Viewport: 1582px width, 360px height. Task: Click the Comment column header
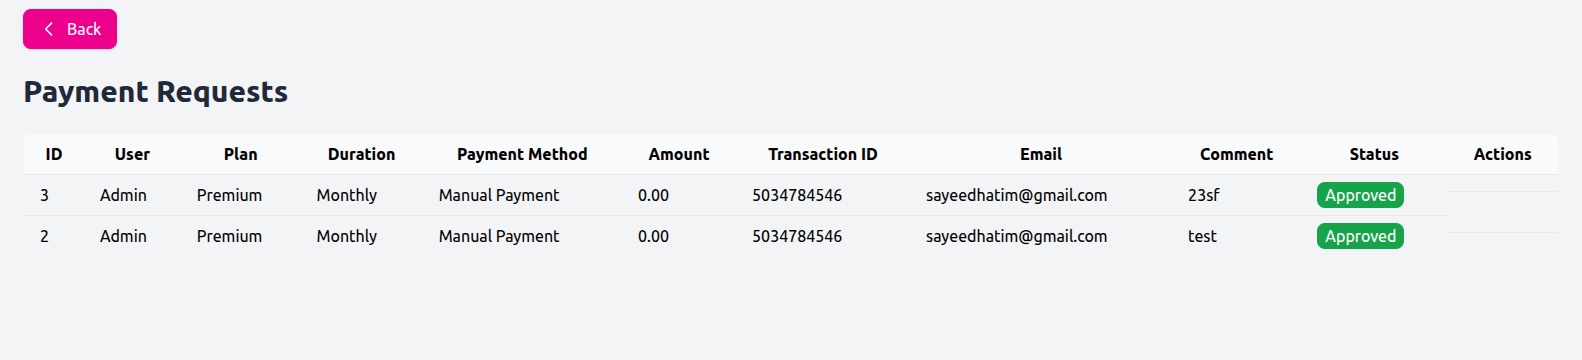1236,154
